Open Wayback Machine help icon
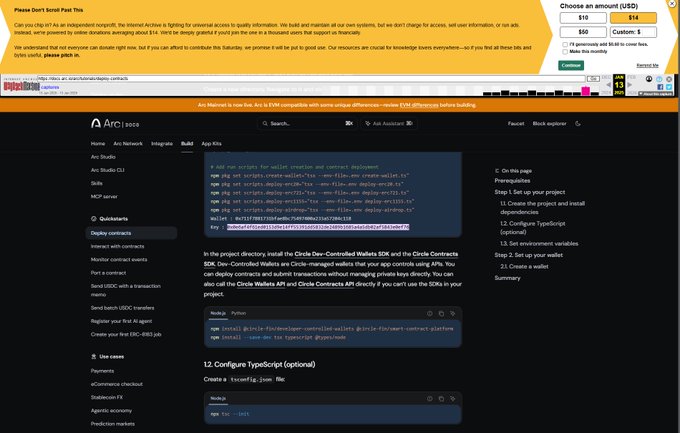The height and width of the screenshot is (433, 680). pyautogui.click(x=659, y=79)
